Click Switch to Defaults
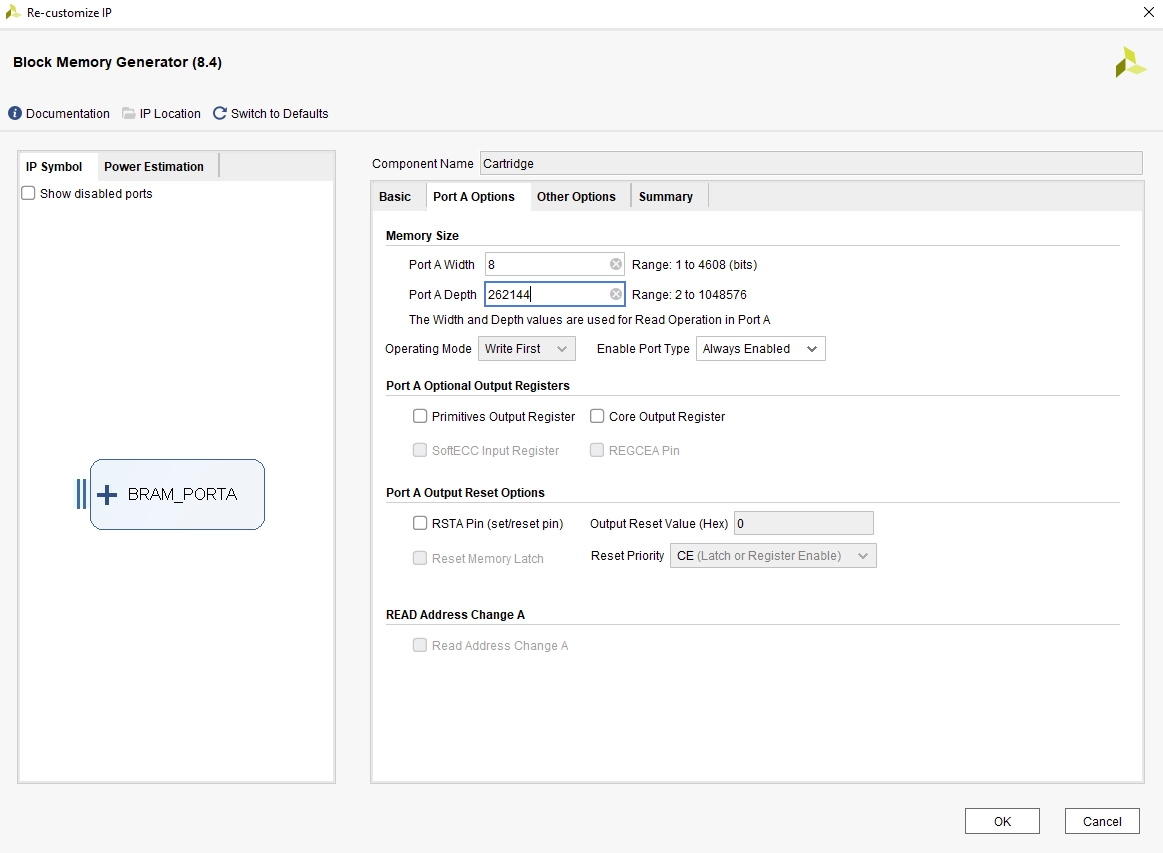 tap(280, 113)
